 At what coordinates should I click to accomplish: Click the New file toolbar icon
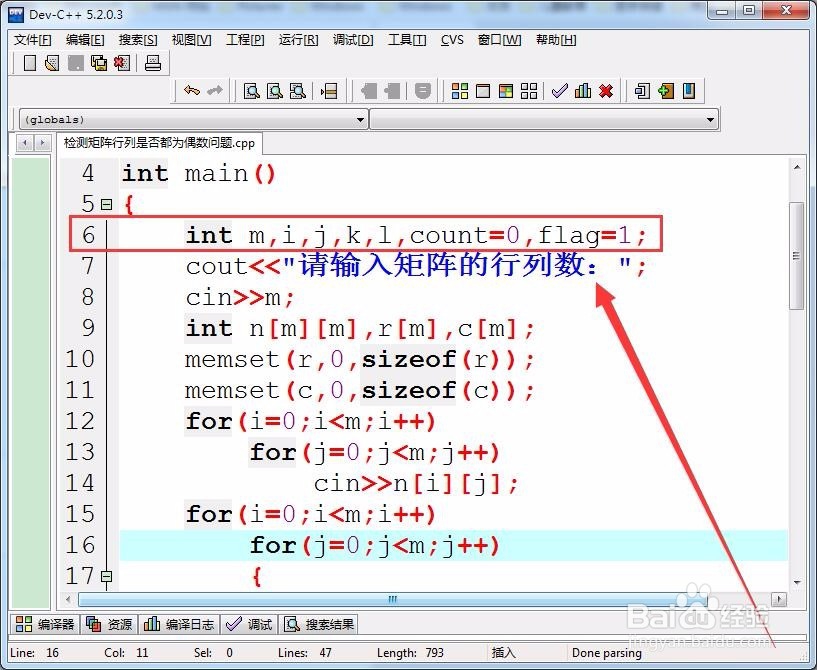[x=30, y=63]
